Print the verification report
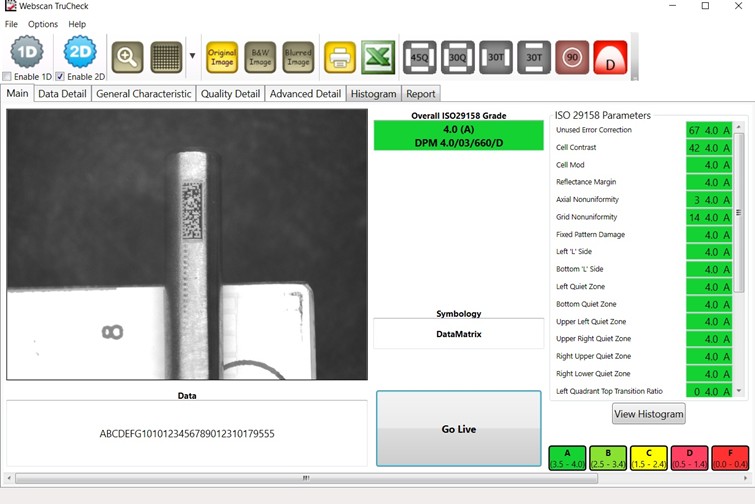Image resolution: width=755 pixels, height=504 pixels. coord(340,57)
